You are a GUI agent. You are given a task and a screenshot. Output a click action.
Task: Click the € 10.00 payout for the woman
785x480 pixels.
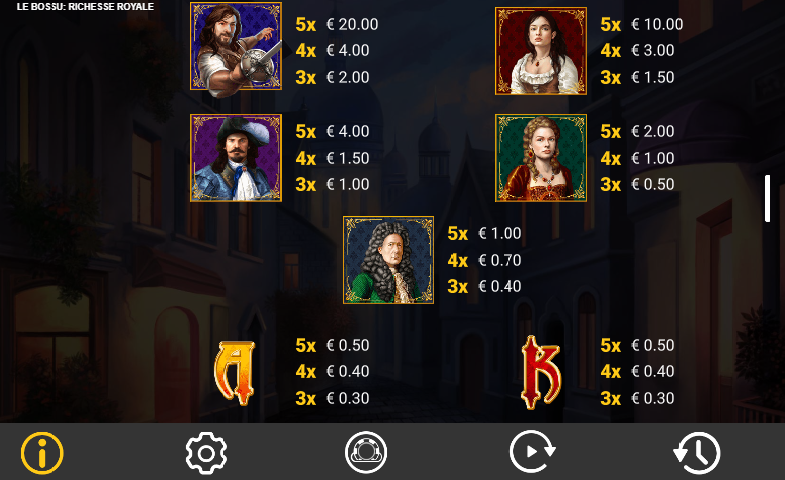coord(657,24)
